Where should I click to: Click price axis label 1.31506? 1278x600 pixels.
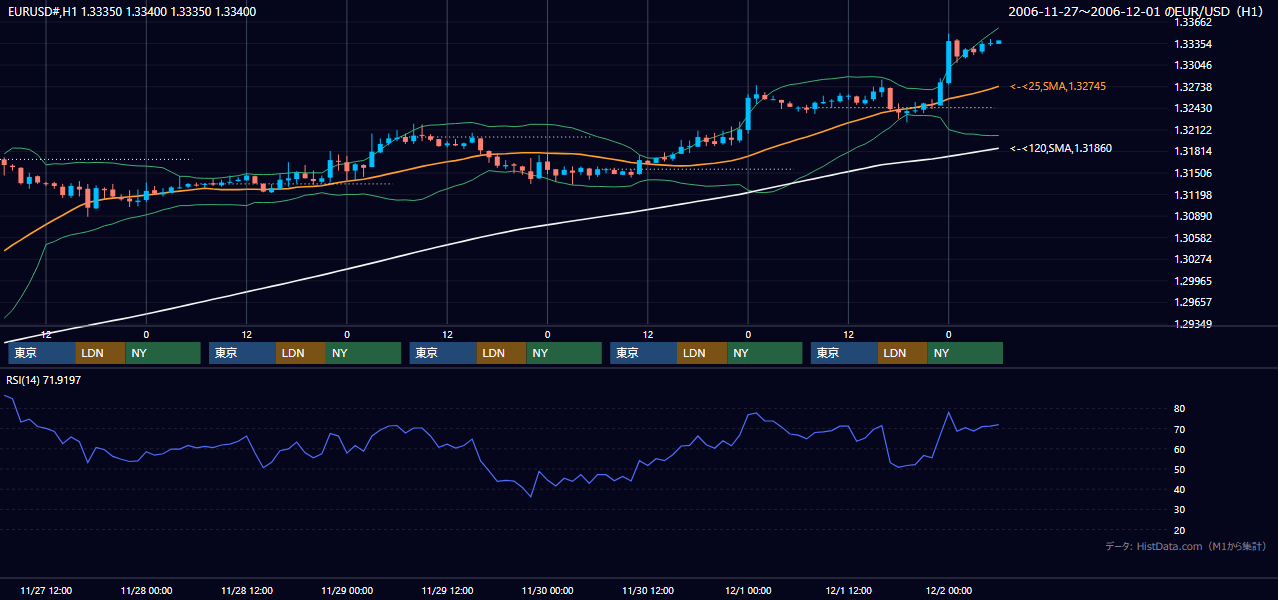(x=1192, y=173)
